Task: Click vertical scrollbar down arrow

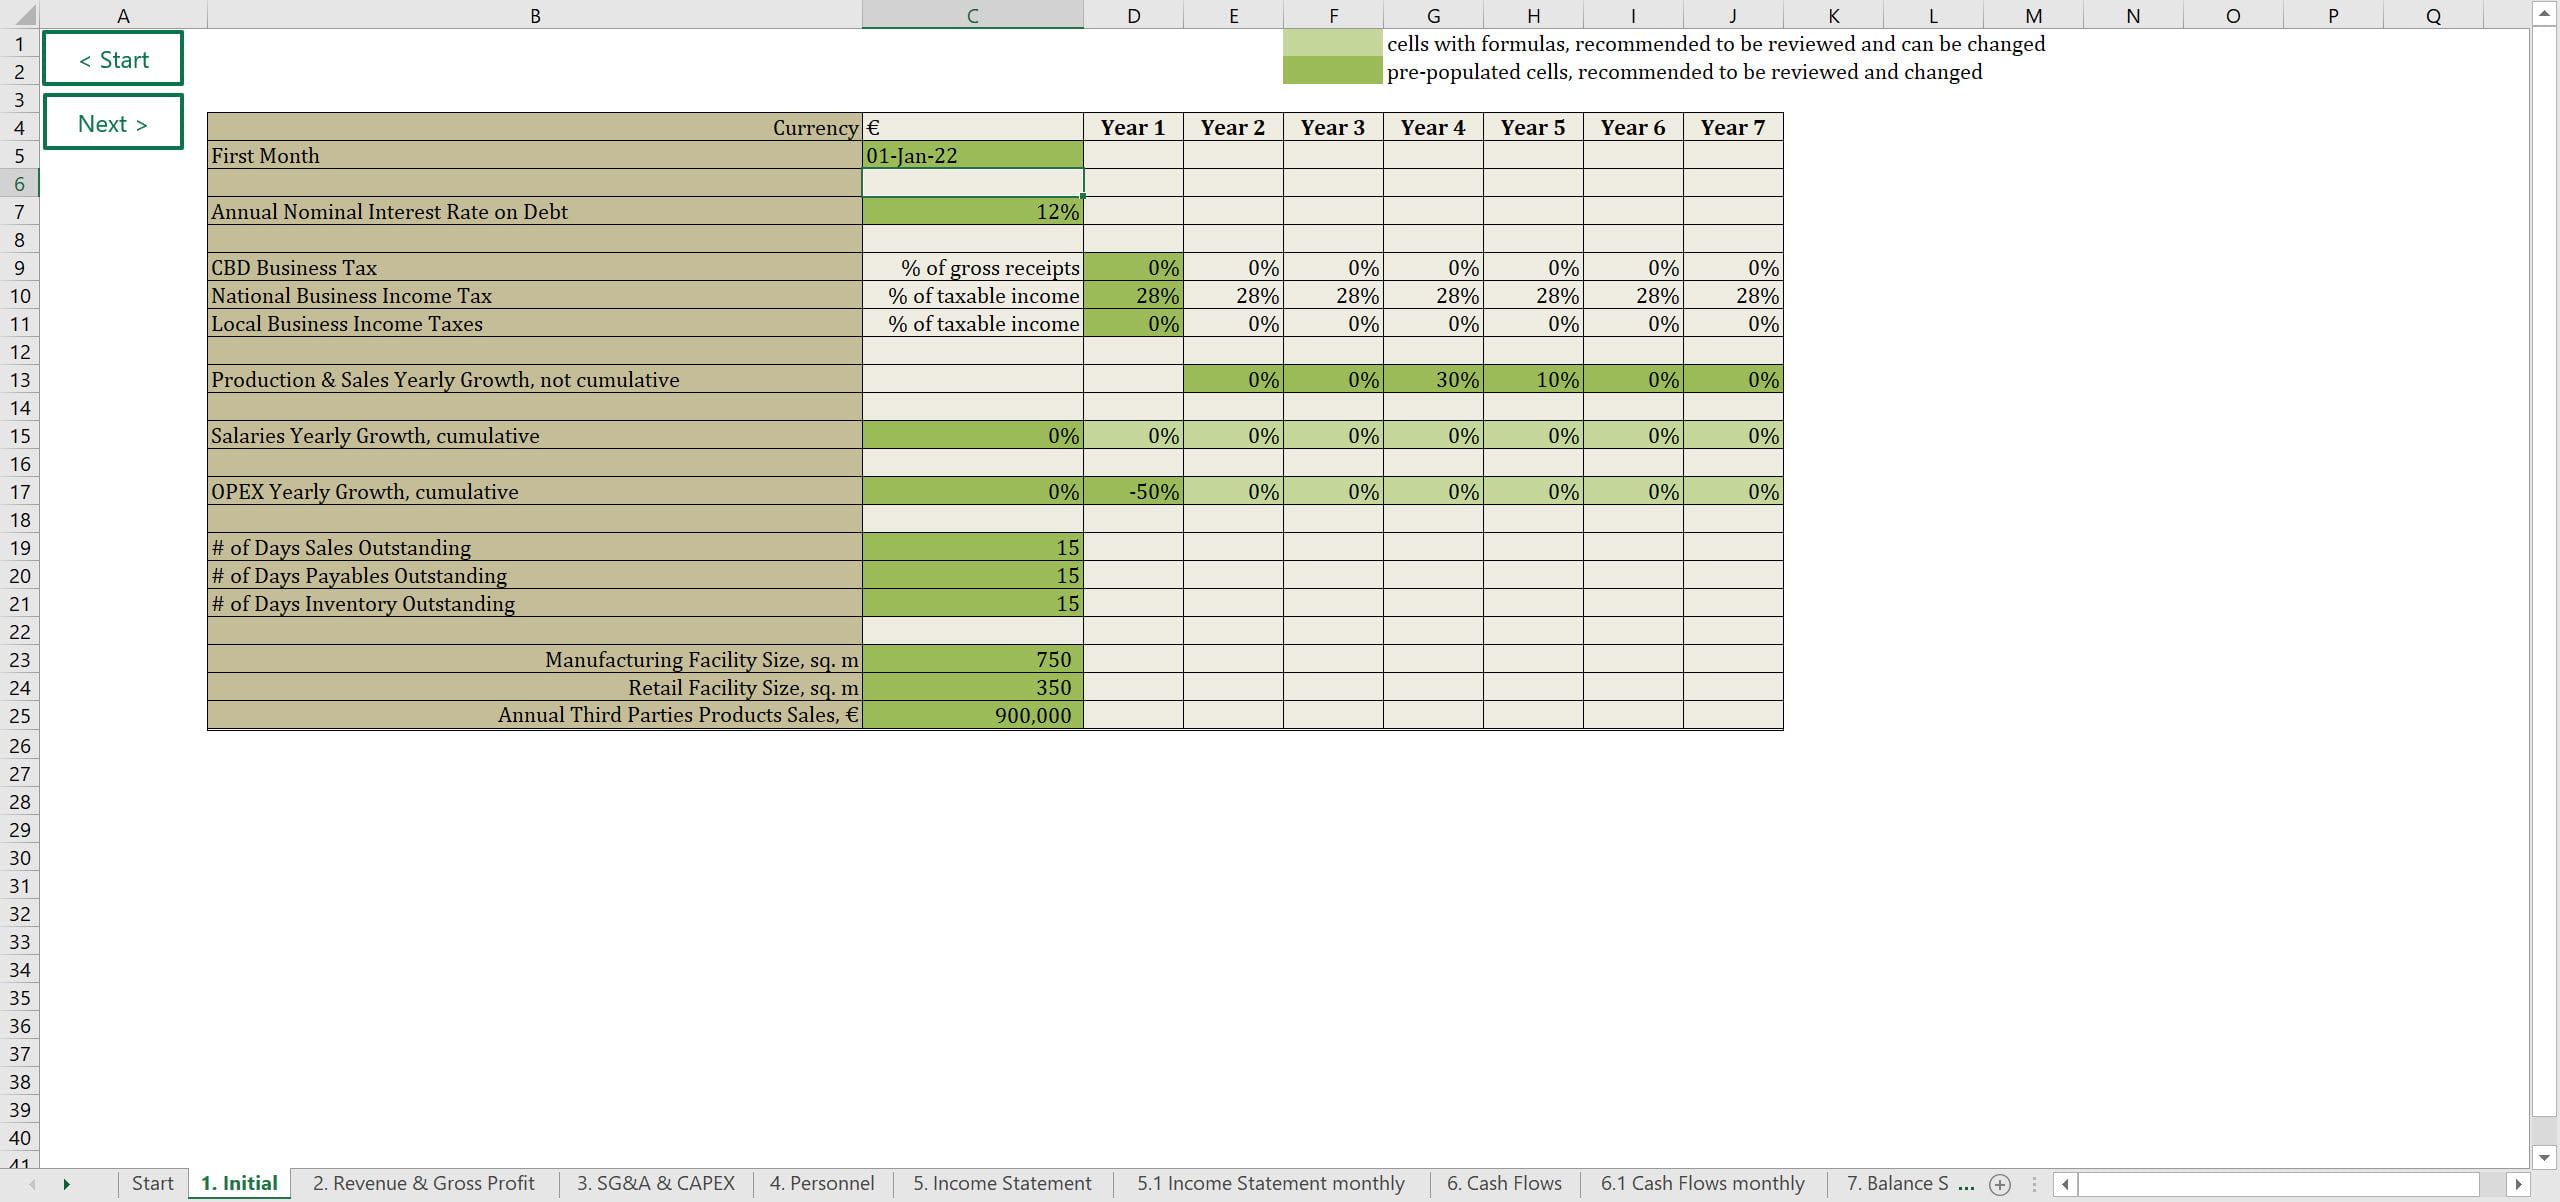Action: tap(2544, 1157)
